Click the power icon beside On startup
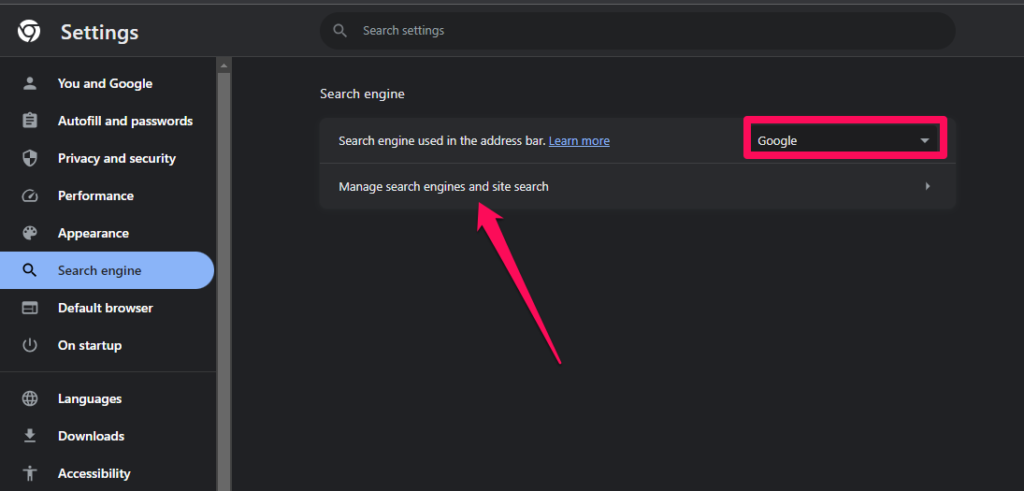 [30, 345]
